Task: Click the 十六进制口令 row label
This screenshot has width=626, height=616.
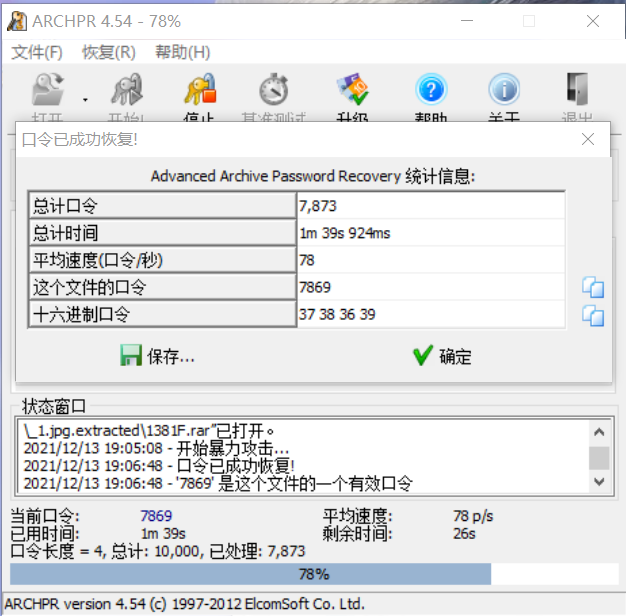Action: coord(162,315)
